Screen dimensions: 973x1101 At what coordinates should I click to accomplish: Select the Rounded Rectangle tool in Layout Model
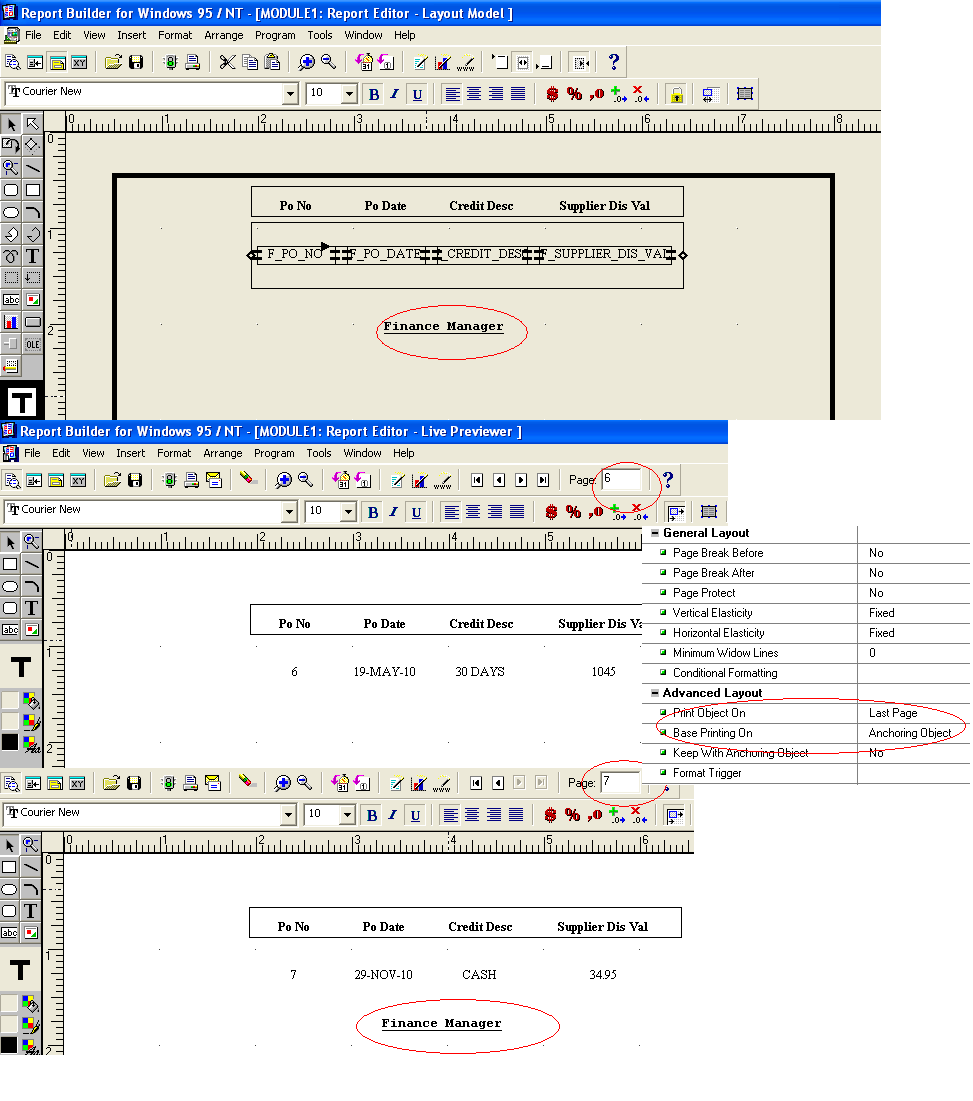pyautogui.click(x=10, y=190)
